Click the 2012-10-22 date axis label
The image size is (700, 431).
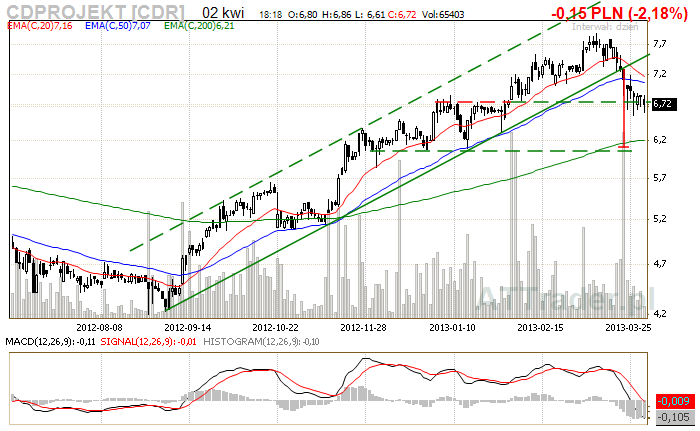(x=275, y=328)
